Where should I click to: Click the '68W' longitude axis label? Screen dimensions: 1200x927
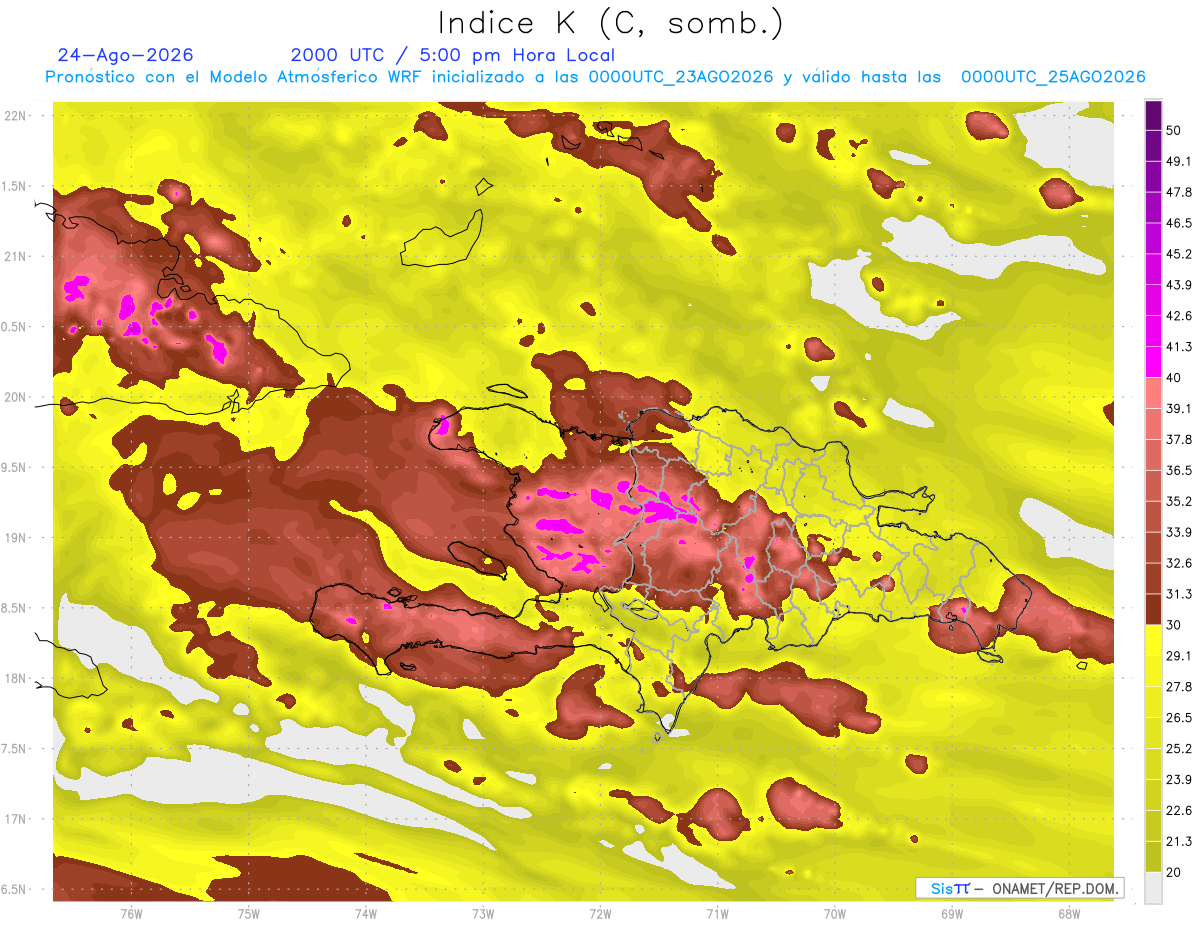pos(1068,914)
